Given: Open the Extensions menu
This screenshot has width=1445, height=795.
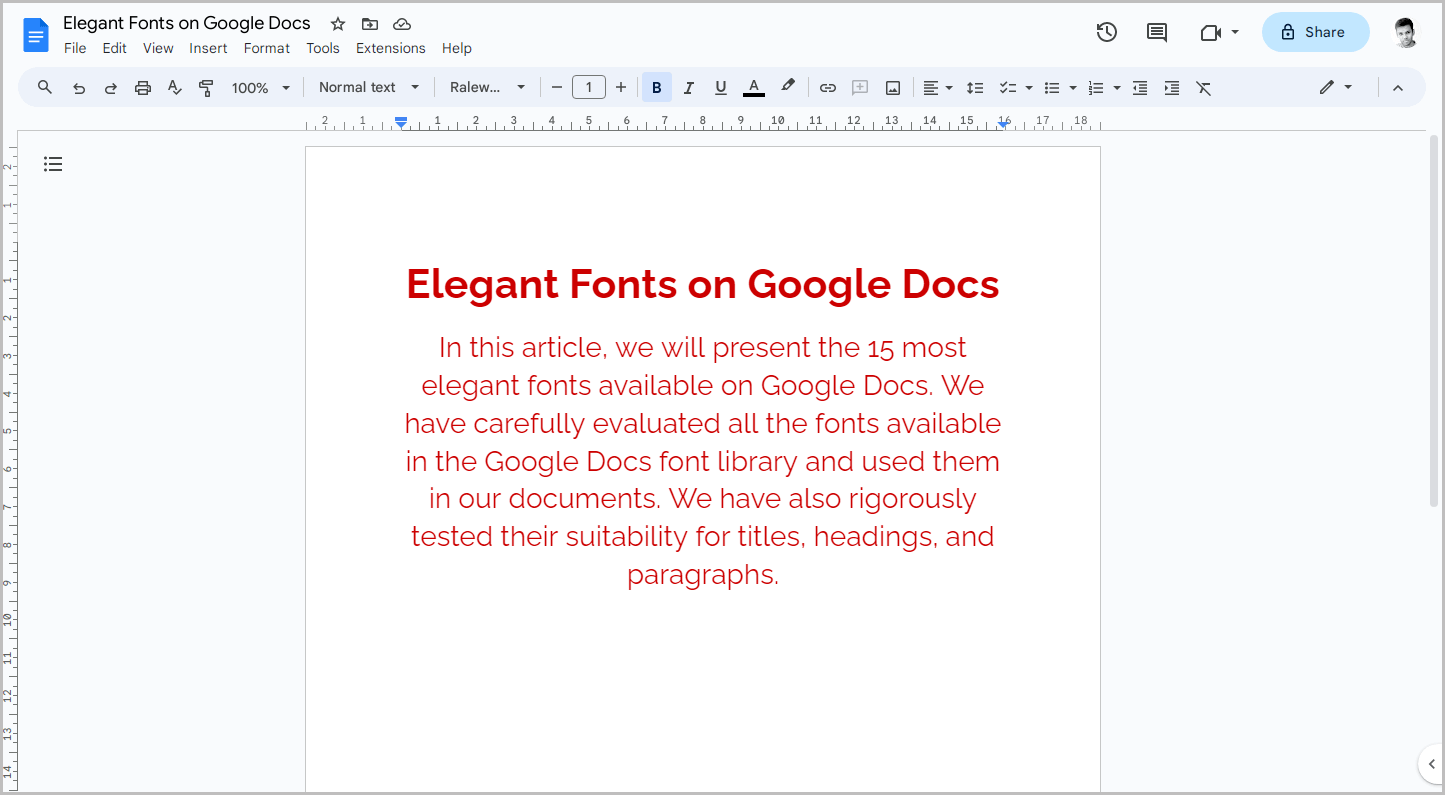Looking at the screenshot, I should click(390, 47).
